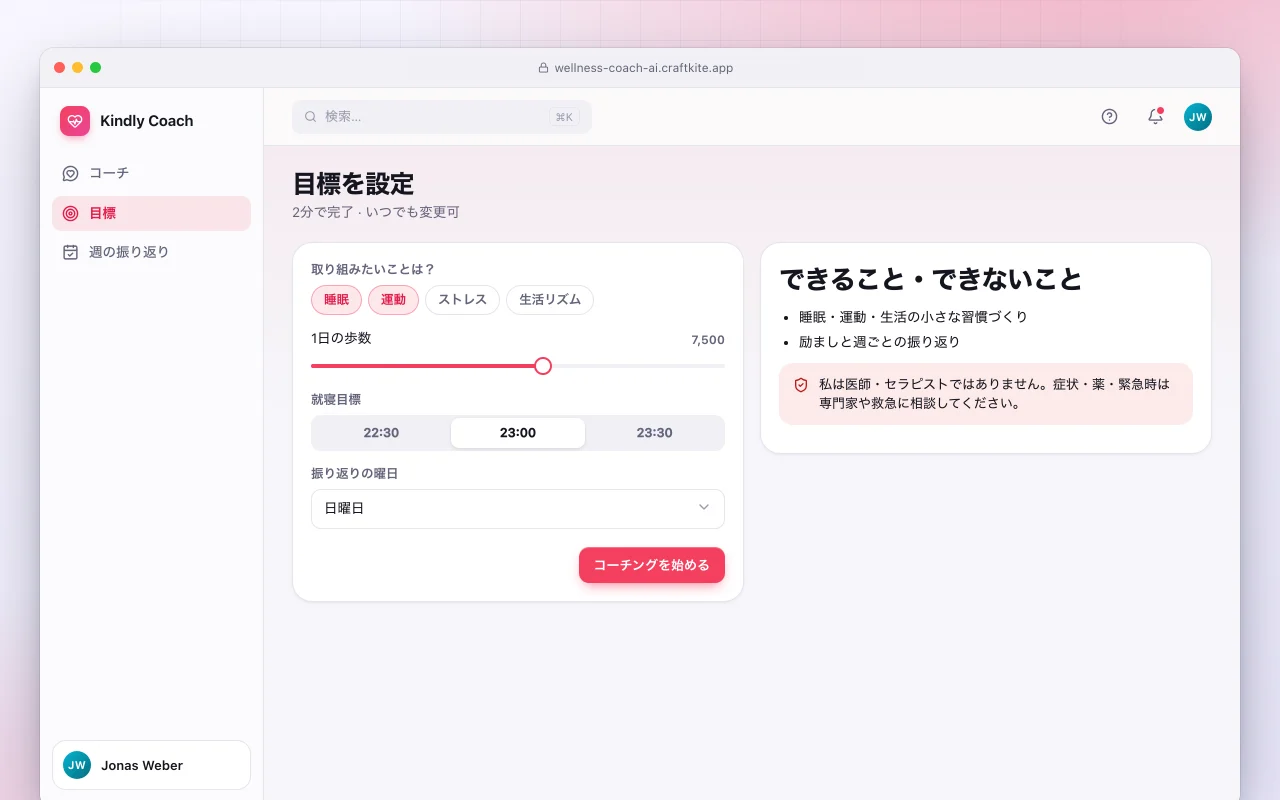Image resolution: width=1280 pixels, height=800 pixels.
Task: Click the 1日の歩数 slider thumb
Action: tap(543, 366)
